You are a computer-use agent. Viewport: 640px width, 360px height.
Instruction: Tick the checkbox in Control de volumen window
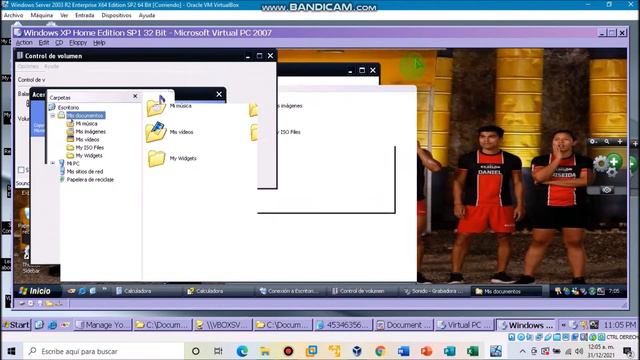[x=21, y=170]
